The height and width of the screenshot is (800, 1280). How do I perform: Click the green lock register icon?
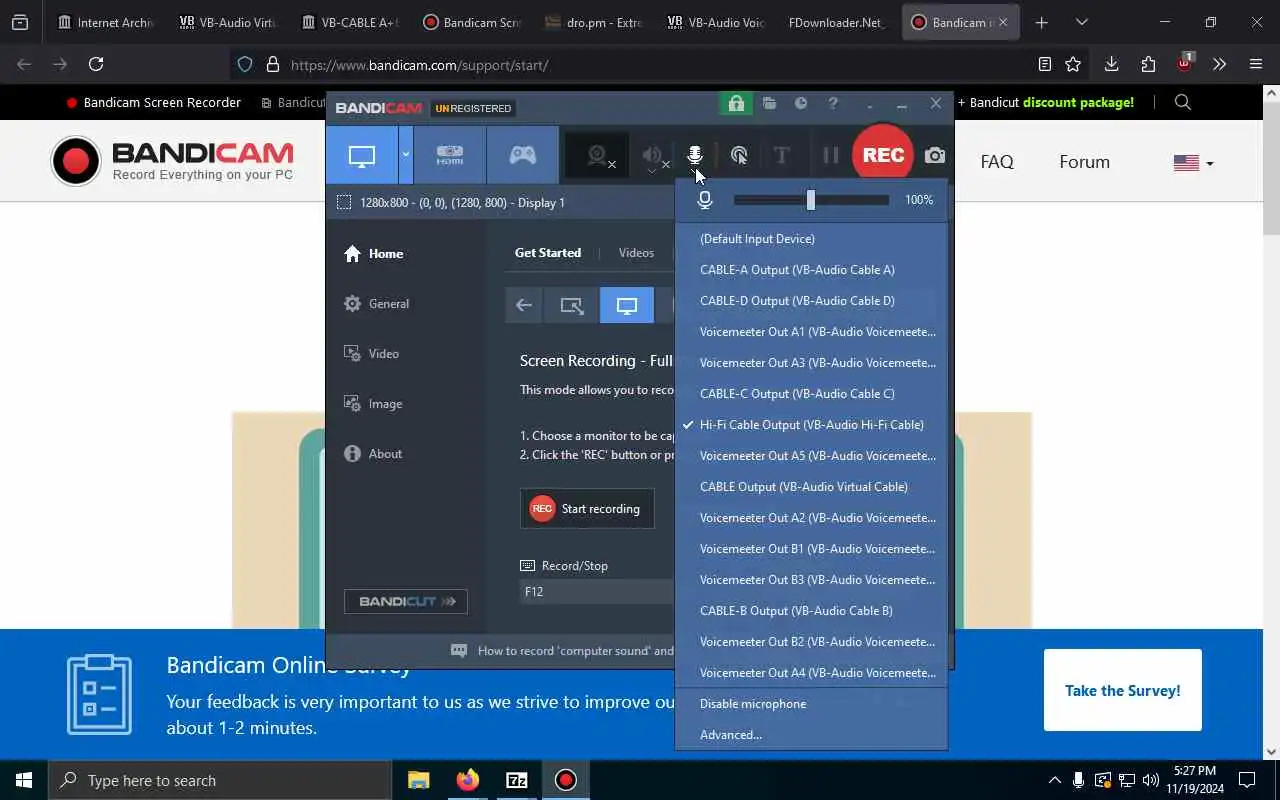pos(736,103)
